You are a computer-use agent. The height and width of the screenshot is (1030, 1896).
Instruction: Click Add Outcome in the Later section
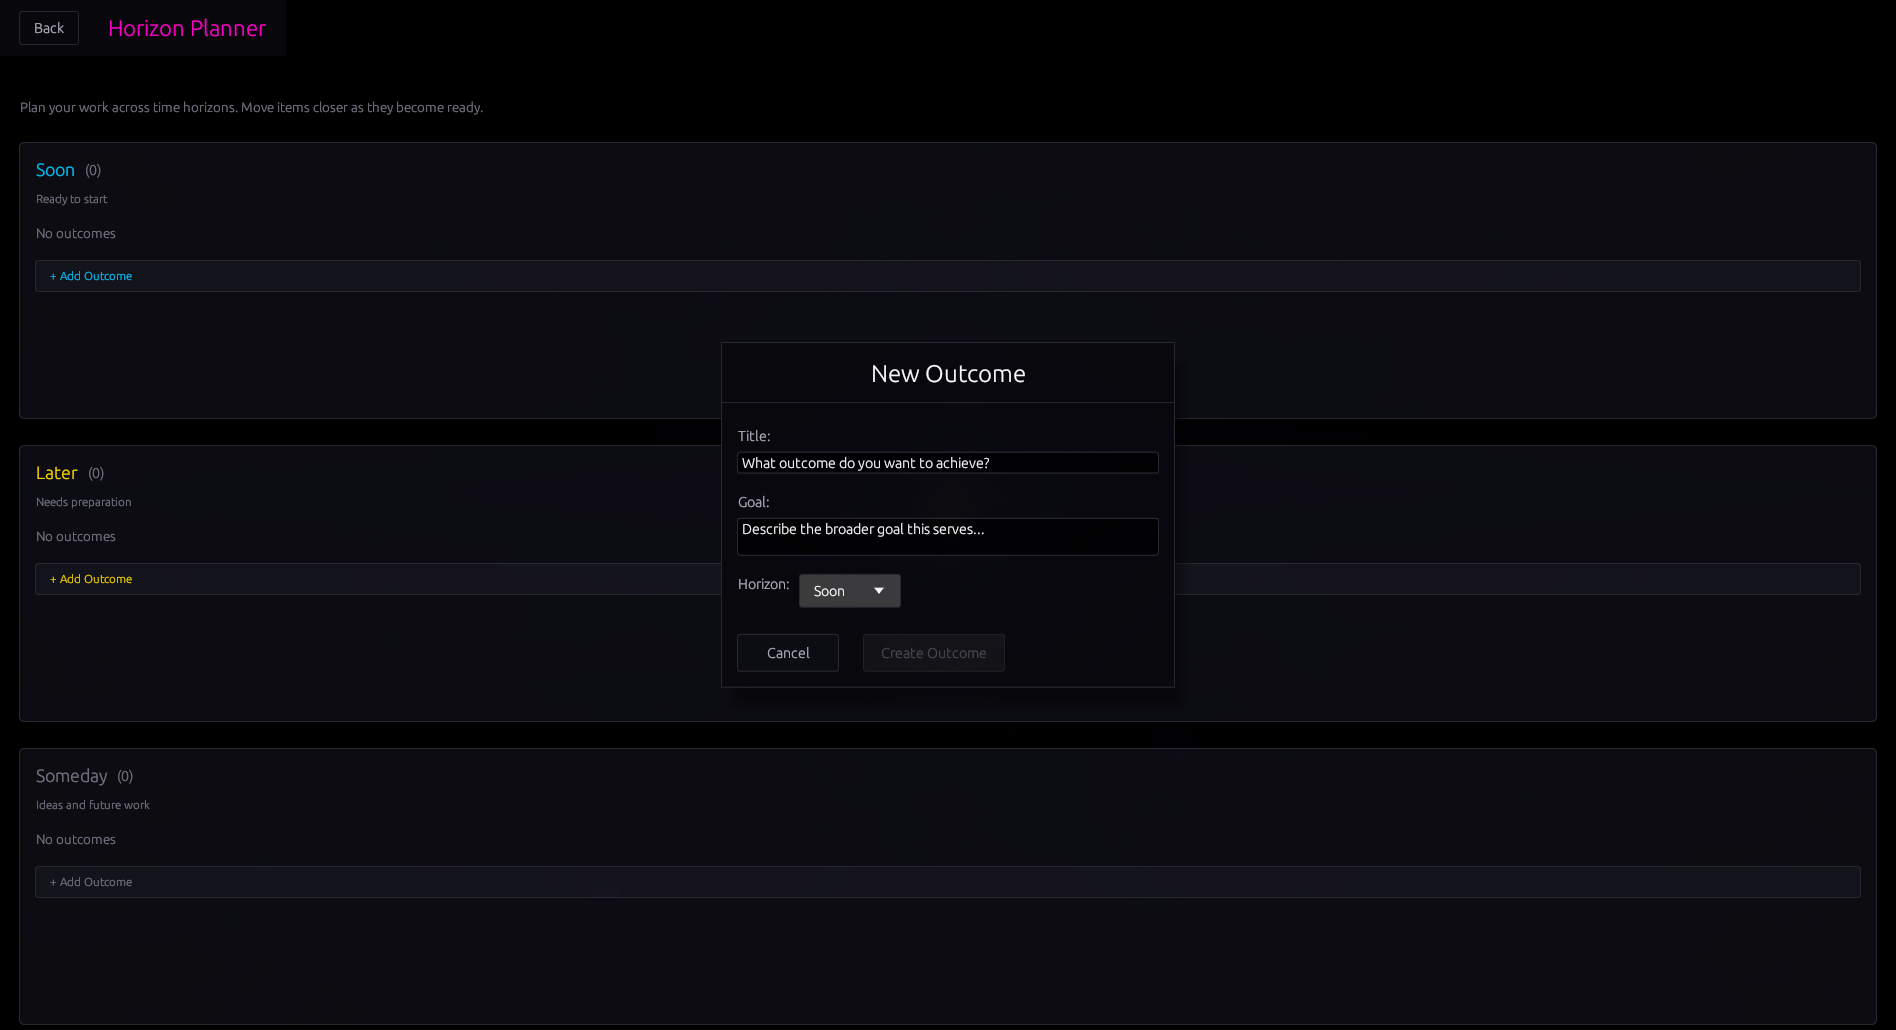90,579
